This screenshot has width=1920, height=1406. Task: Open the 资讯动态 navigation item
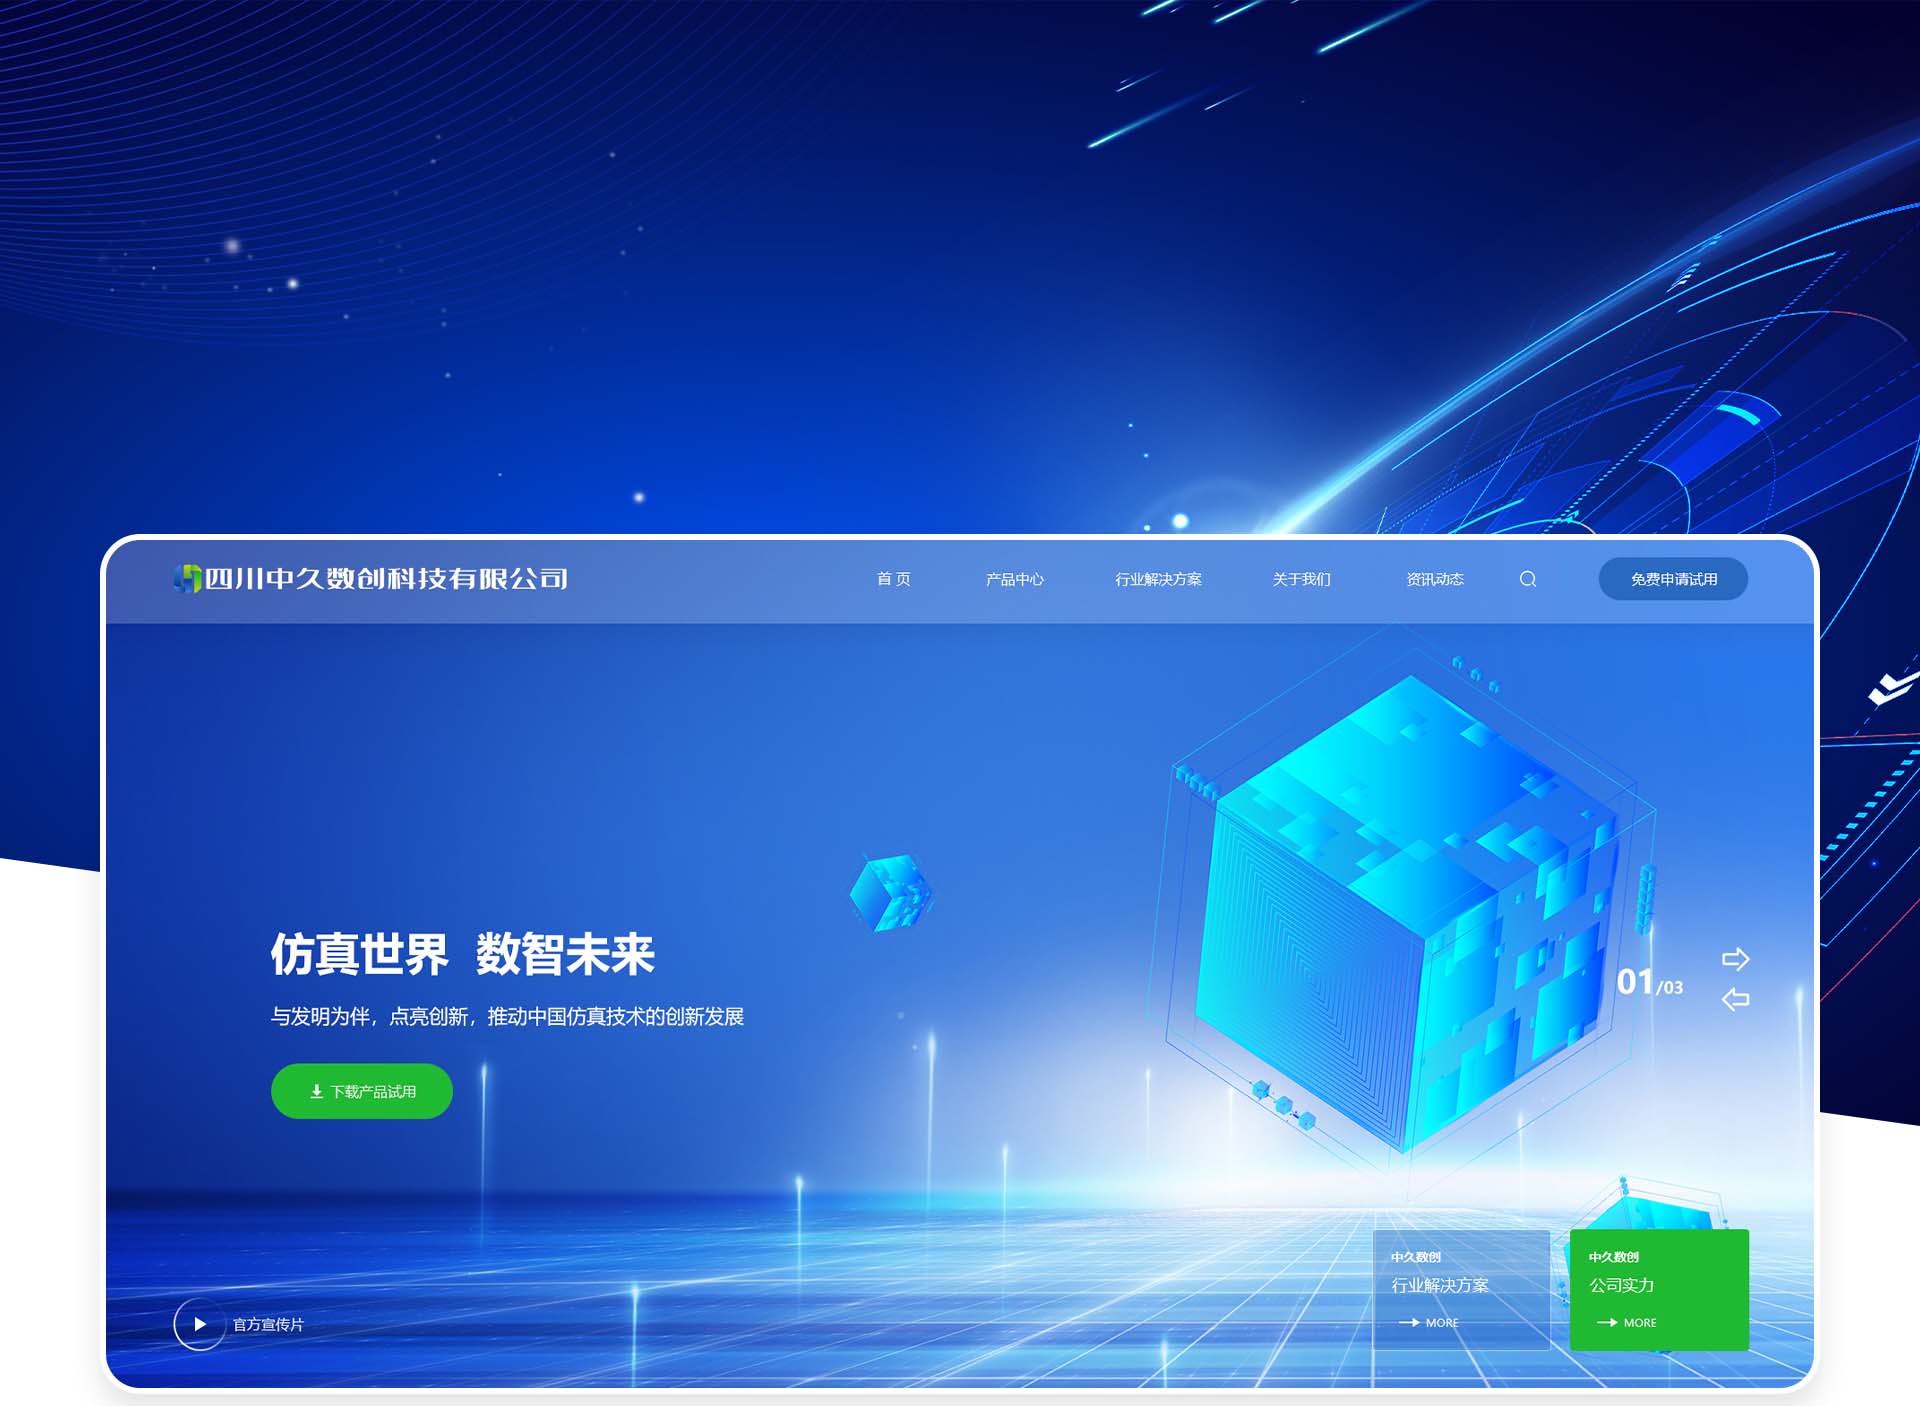(x=1434, y=579)
